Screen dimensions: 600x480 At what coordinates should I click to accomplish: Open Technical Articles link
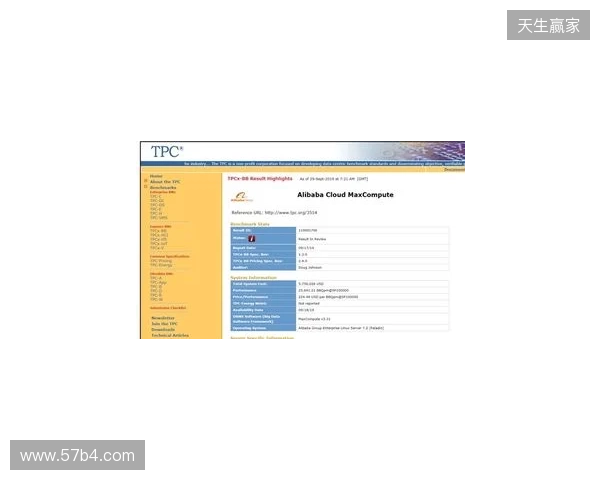[x=170, y=335]
